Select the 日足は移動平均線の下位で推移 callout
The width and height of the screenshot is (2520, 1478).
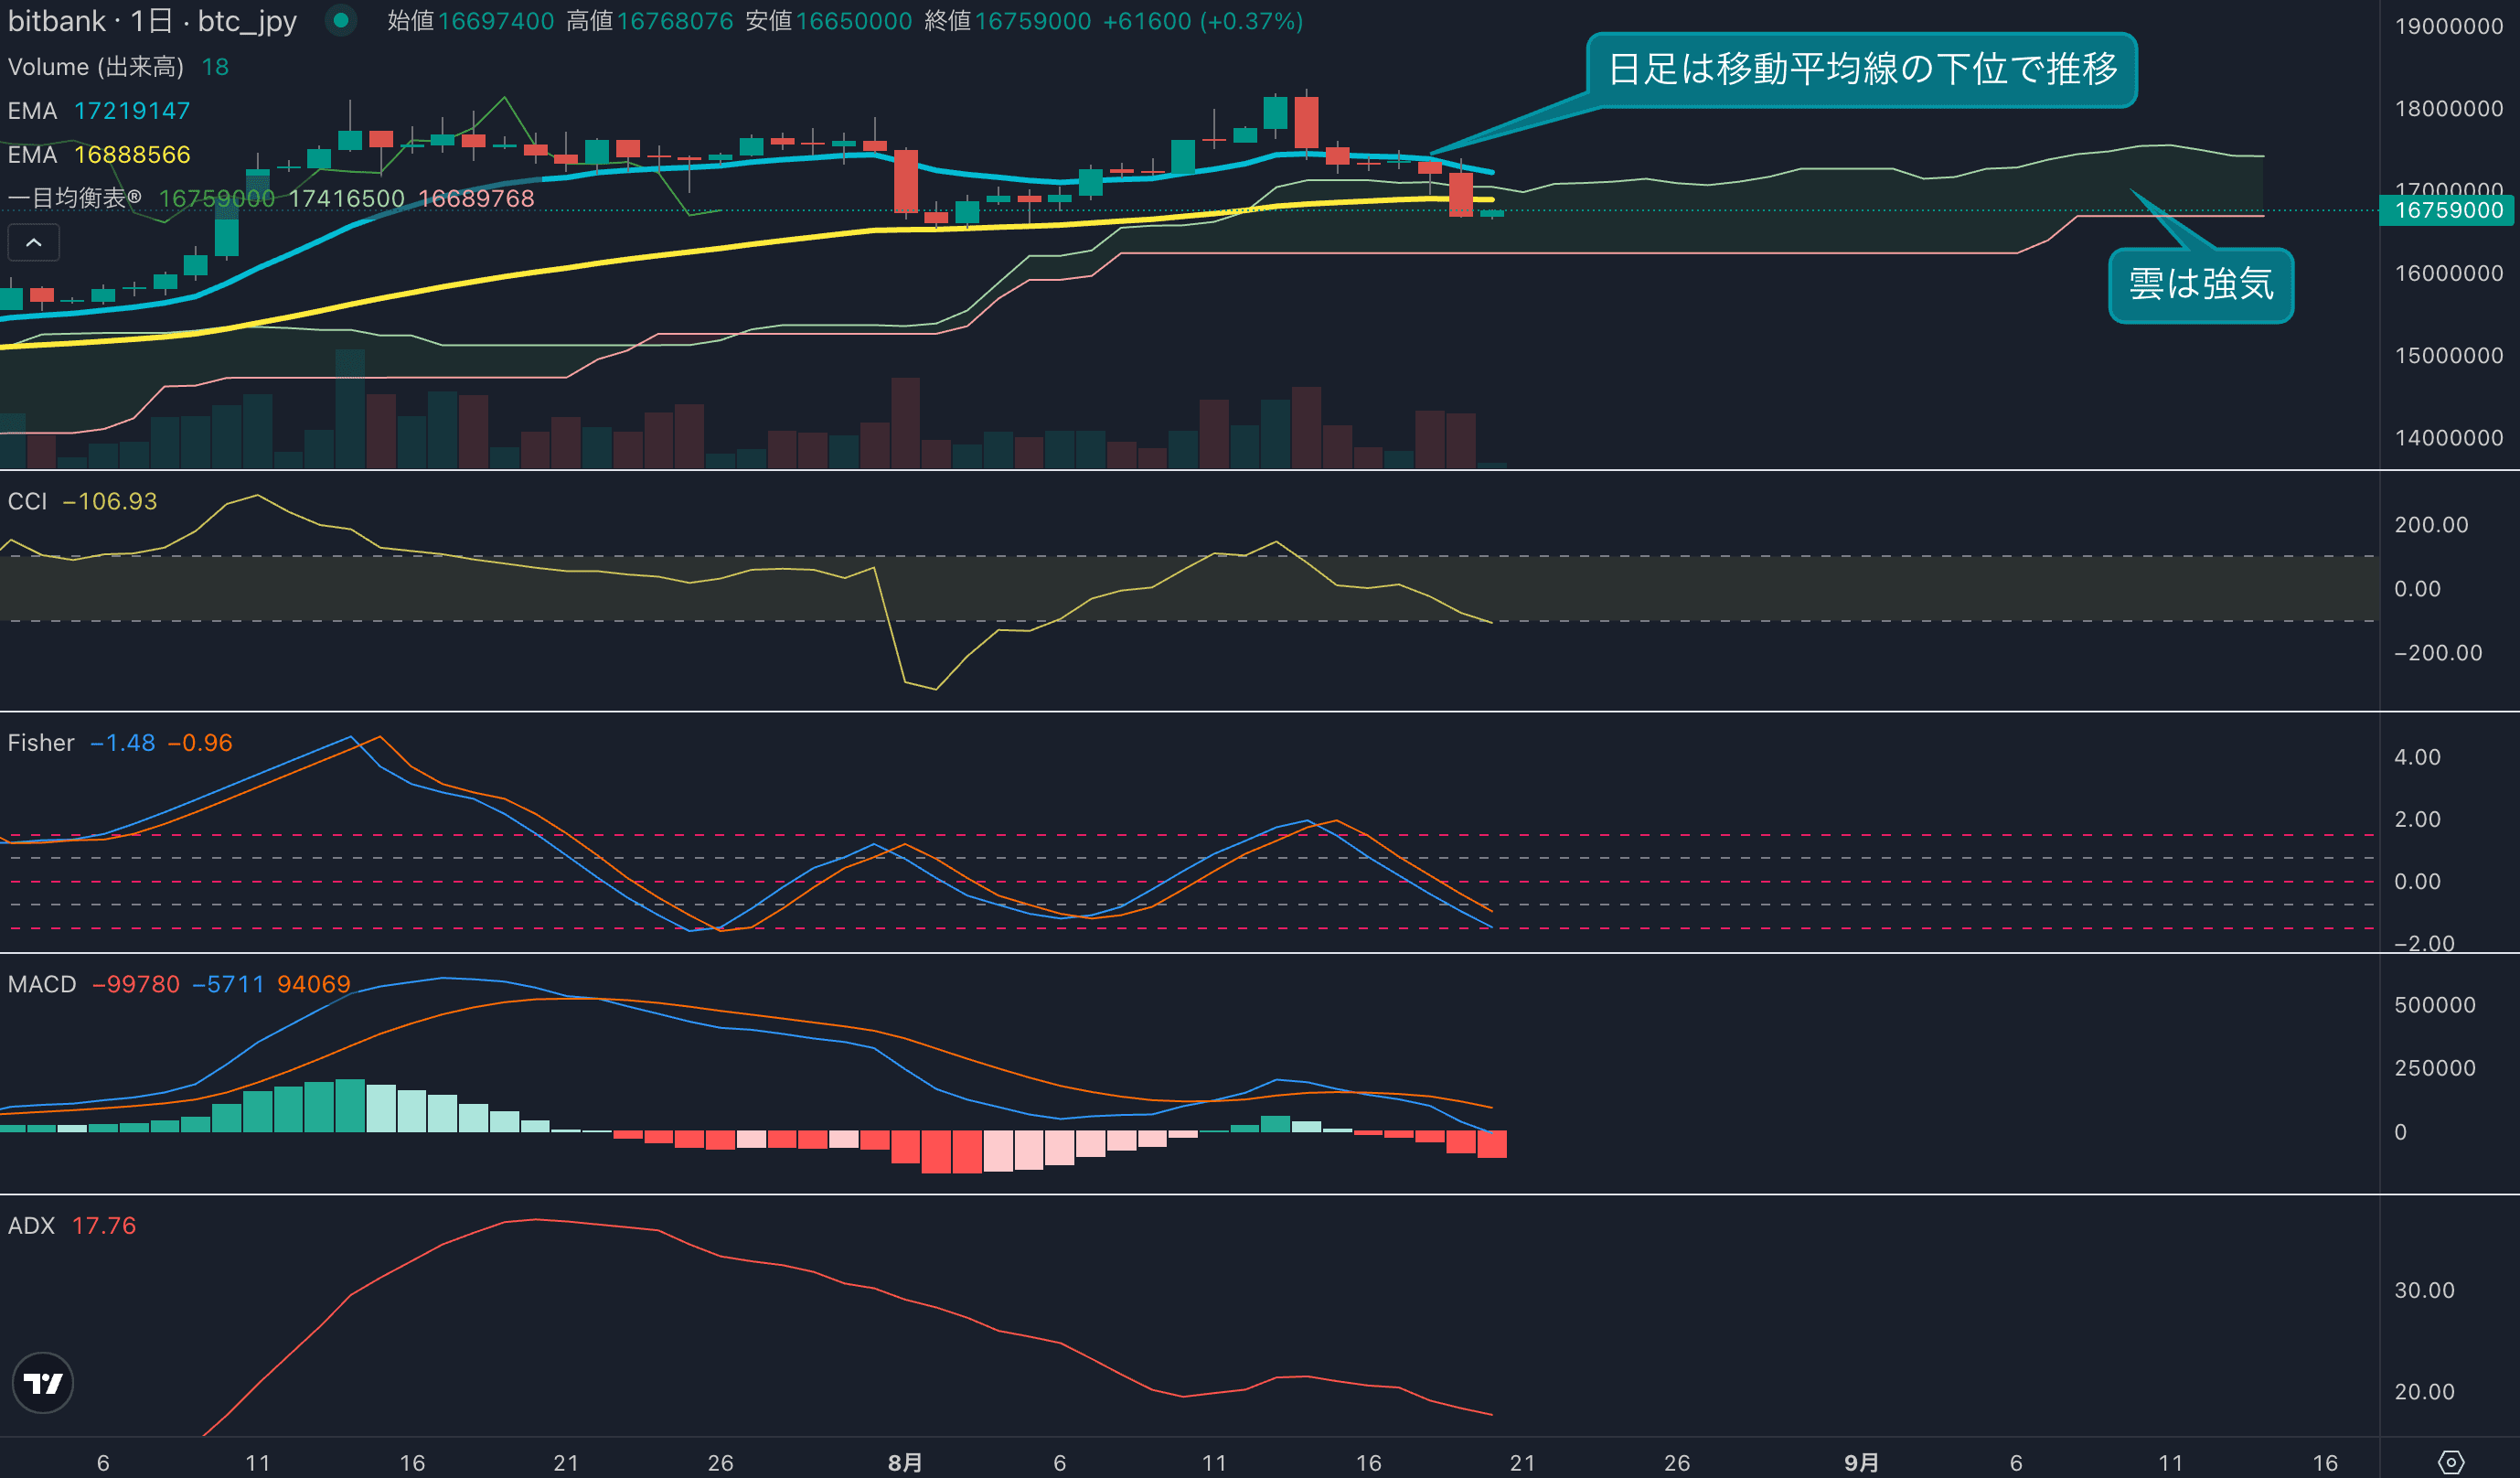point(1861,69)
